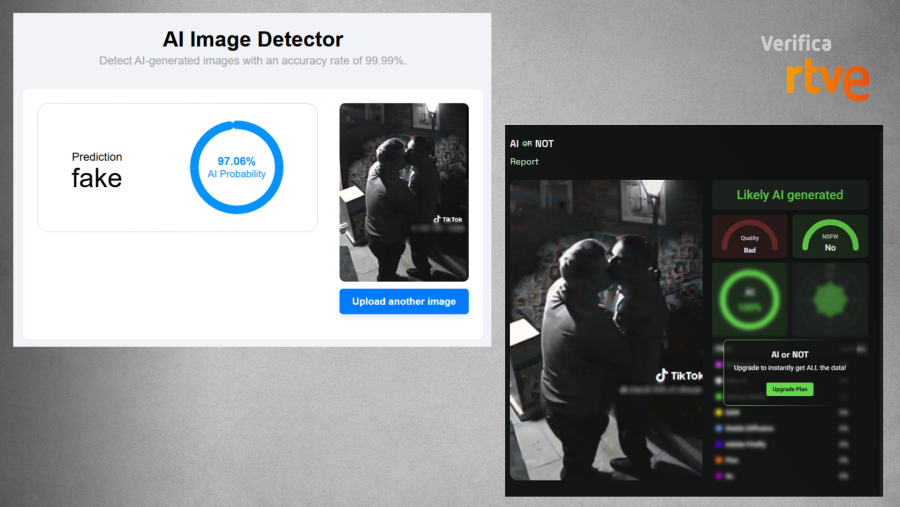Click the orange dot in generator list
Viewport: 900px width, 507px height.
pyautogui.click(x=719, y=460)
